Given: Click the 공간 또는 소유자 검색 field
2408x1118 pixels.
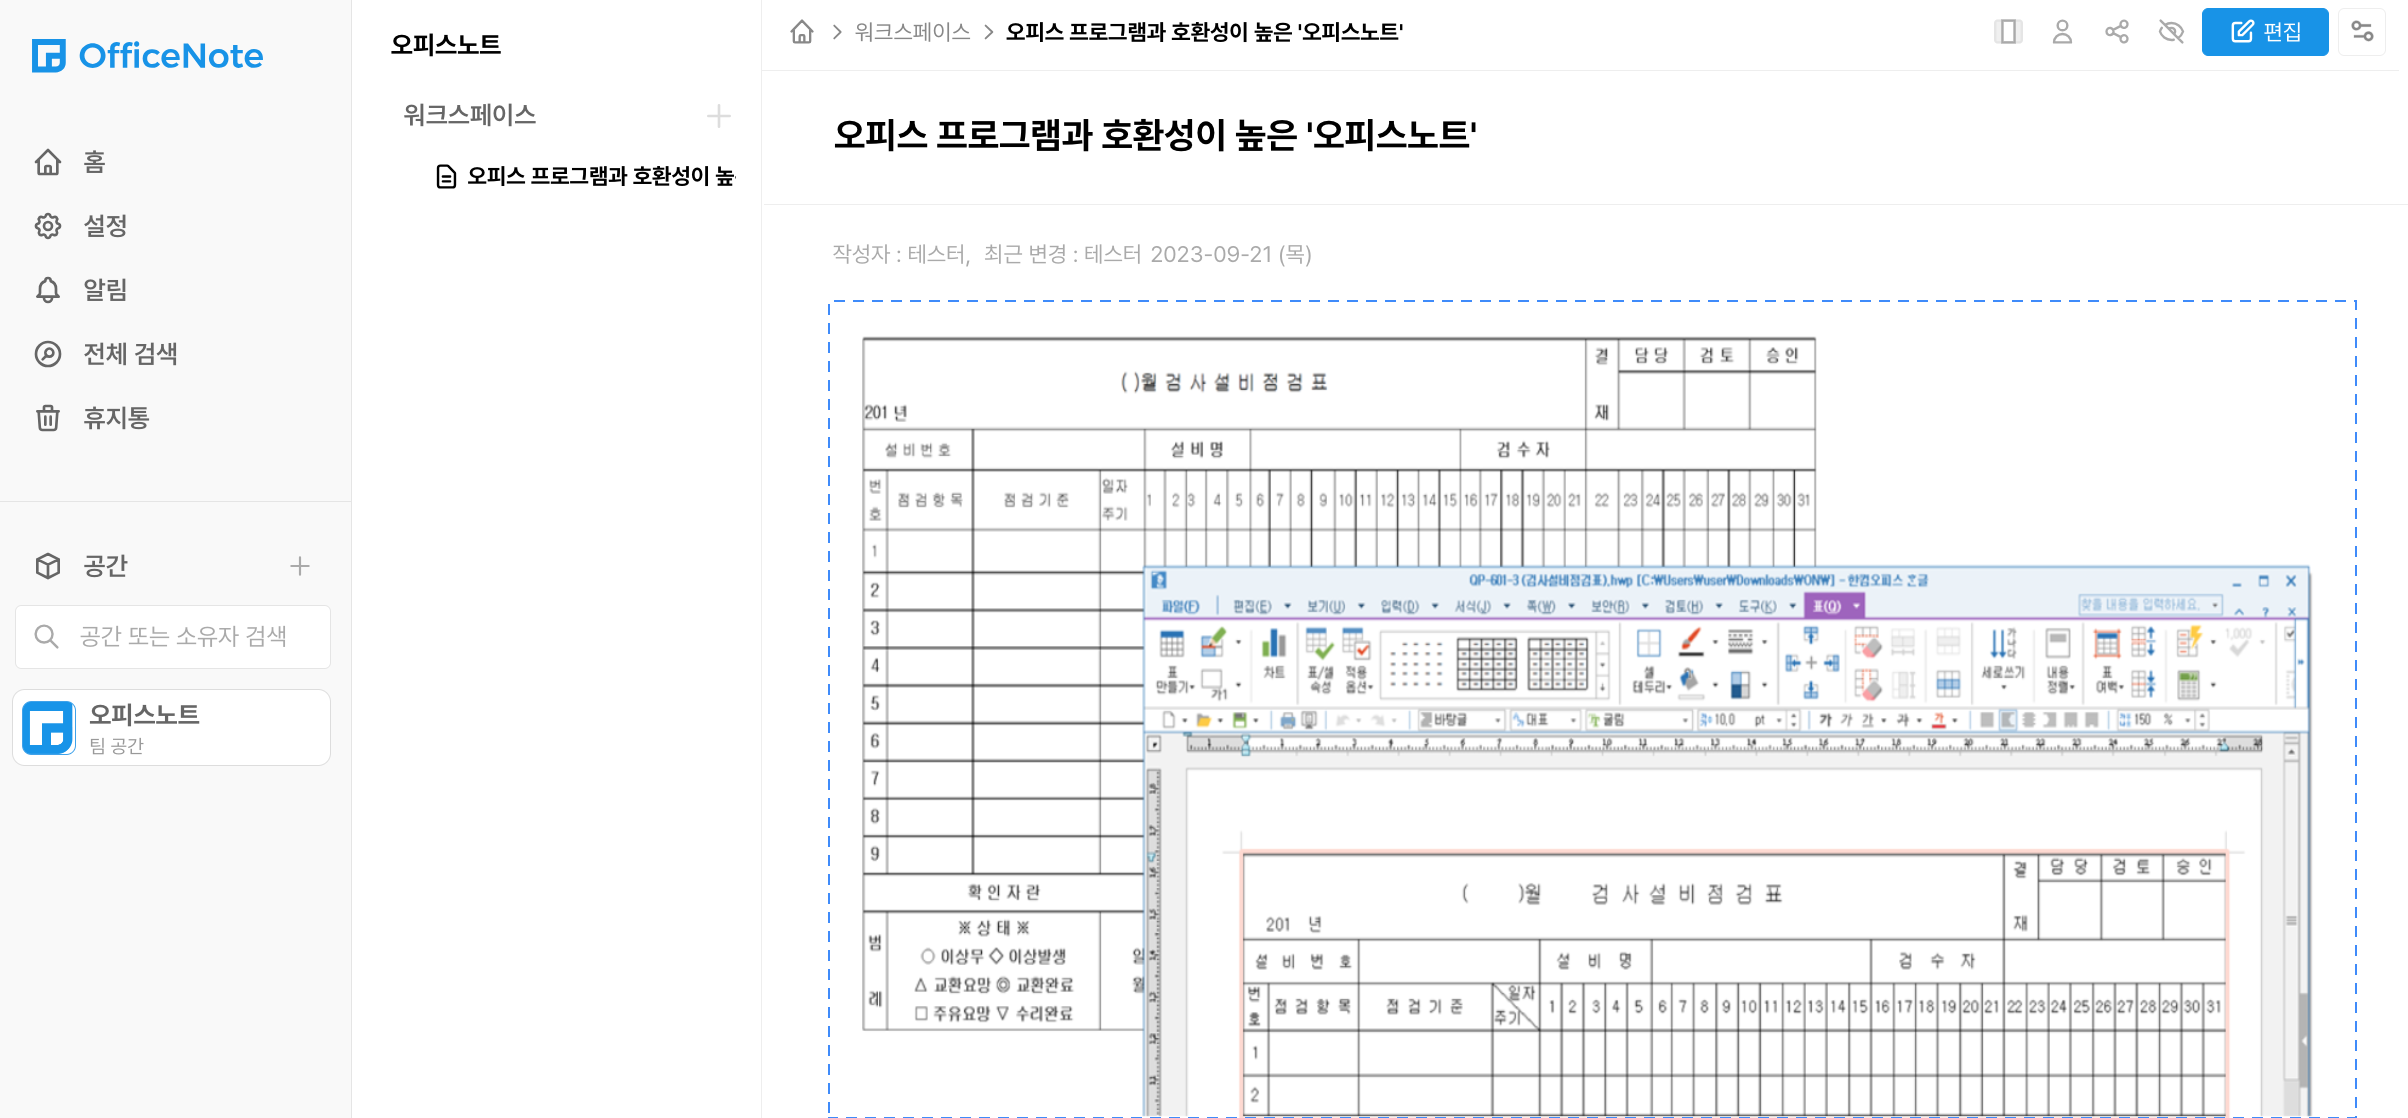Looking at the screenshot, I should pyautogui.click(x=183, y=636).
